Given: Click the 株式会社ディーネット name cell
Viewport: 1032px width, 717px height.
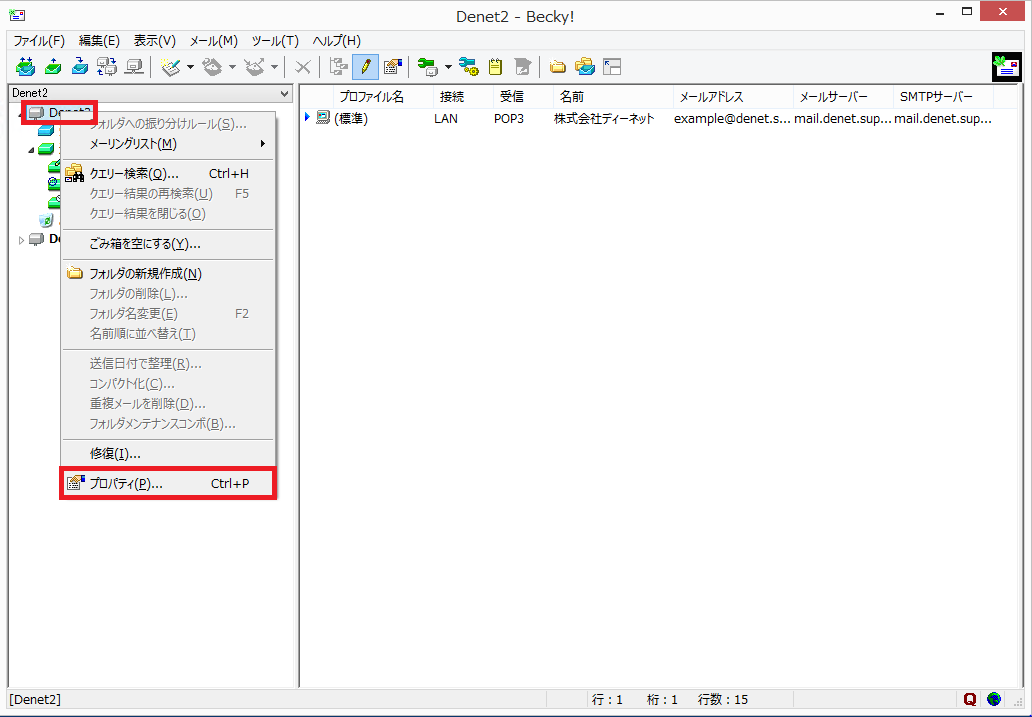Looking at the screenshot, I should pos(604,119).
